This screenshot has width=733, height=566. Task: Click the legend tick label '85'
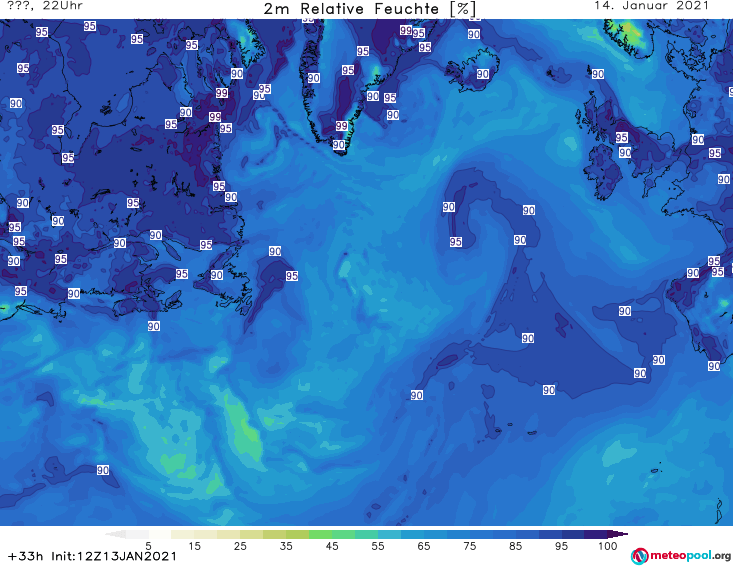[515, 546]
